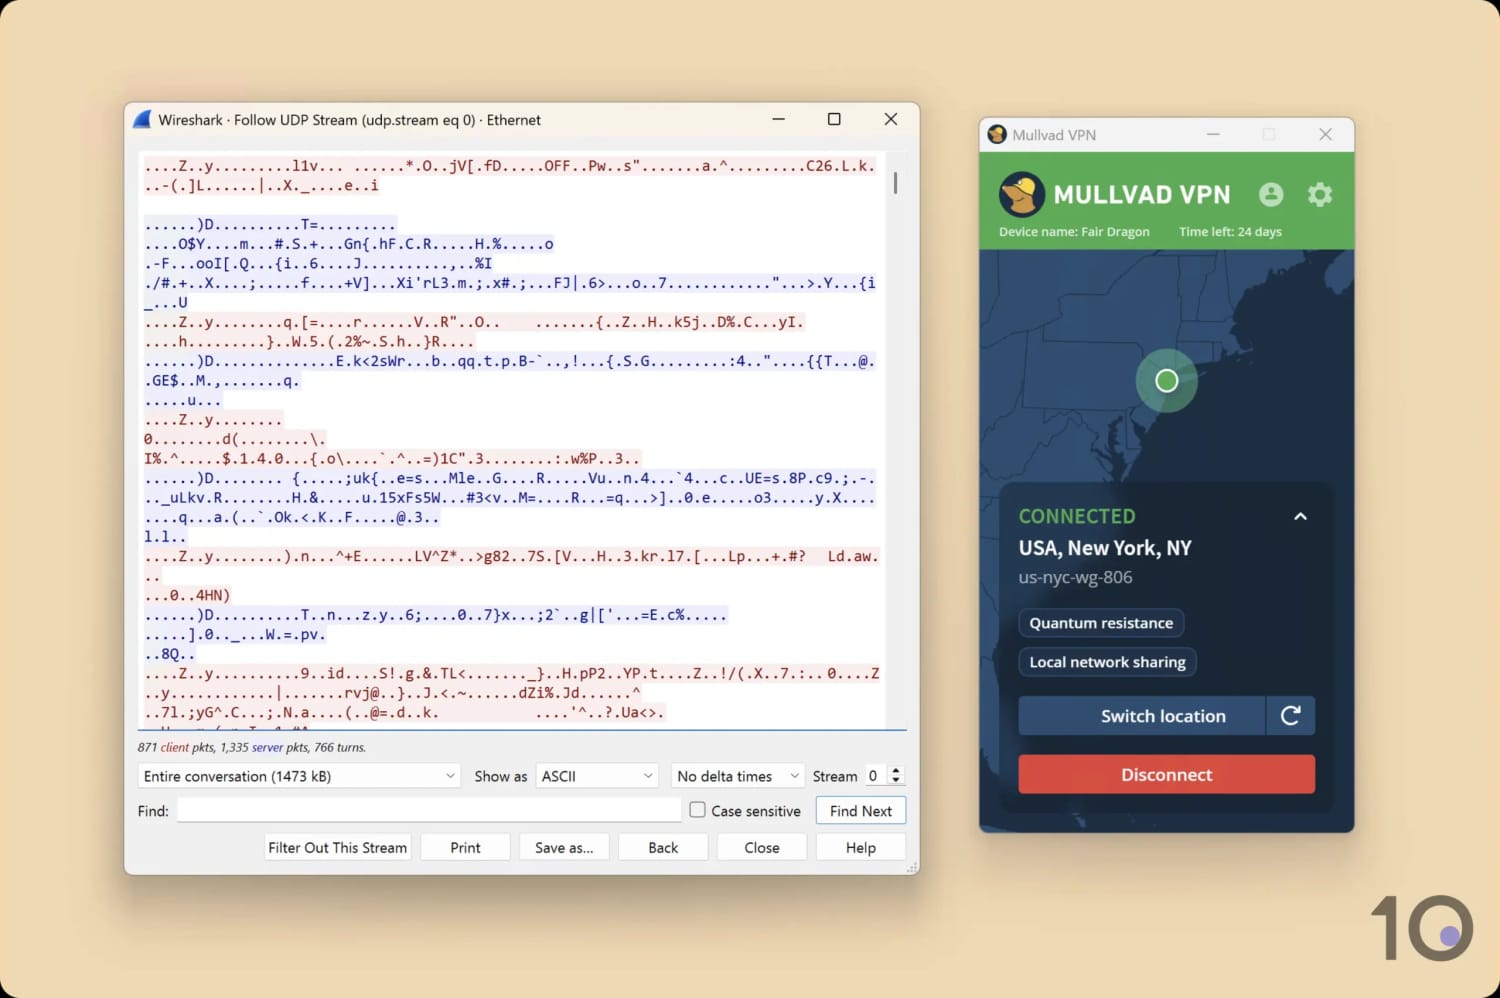Collapse the CONNECTED panel chevron
1500x998 pixels.
click(x=1300, y=516)
